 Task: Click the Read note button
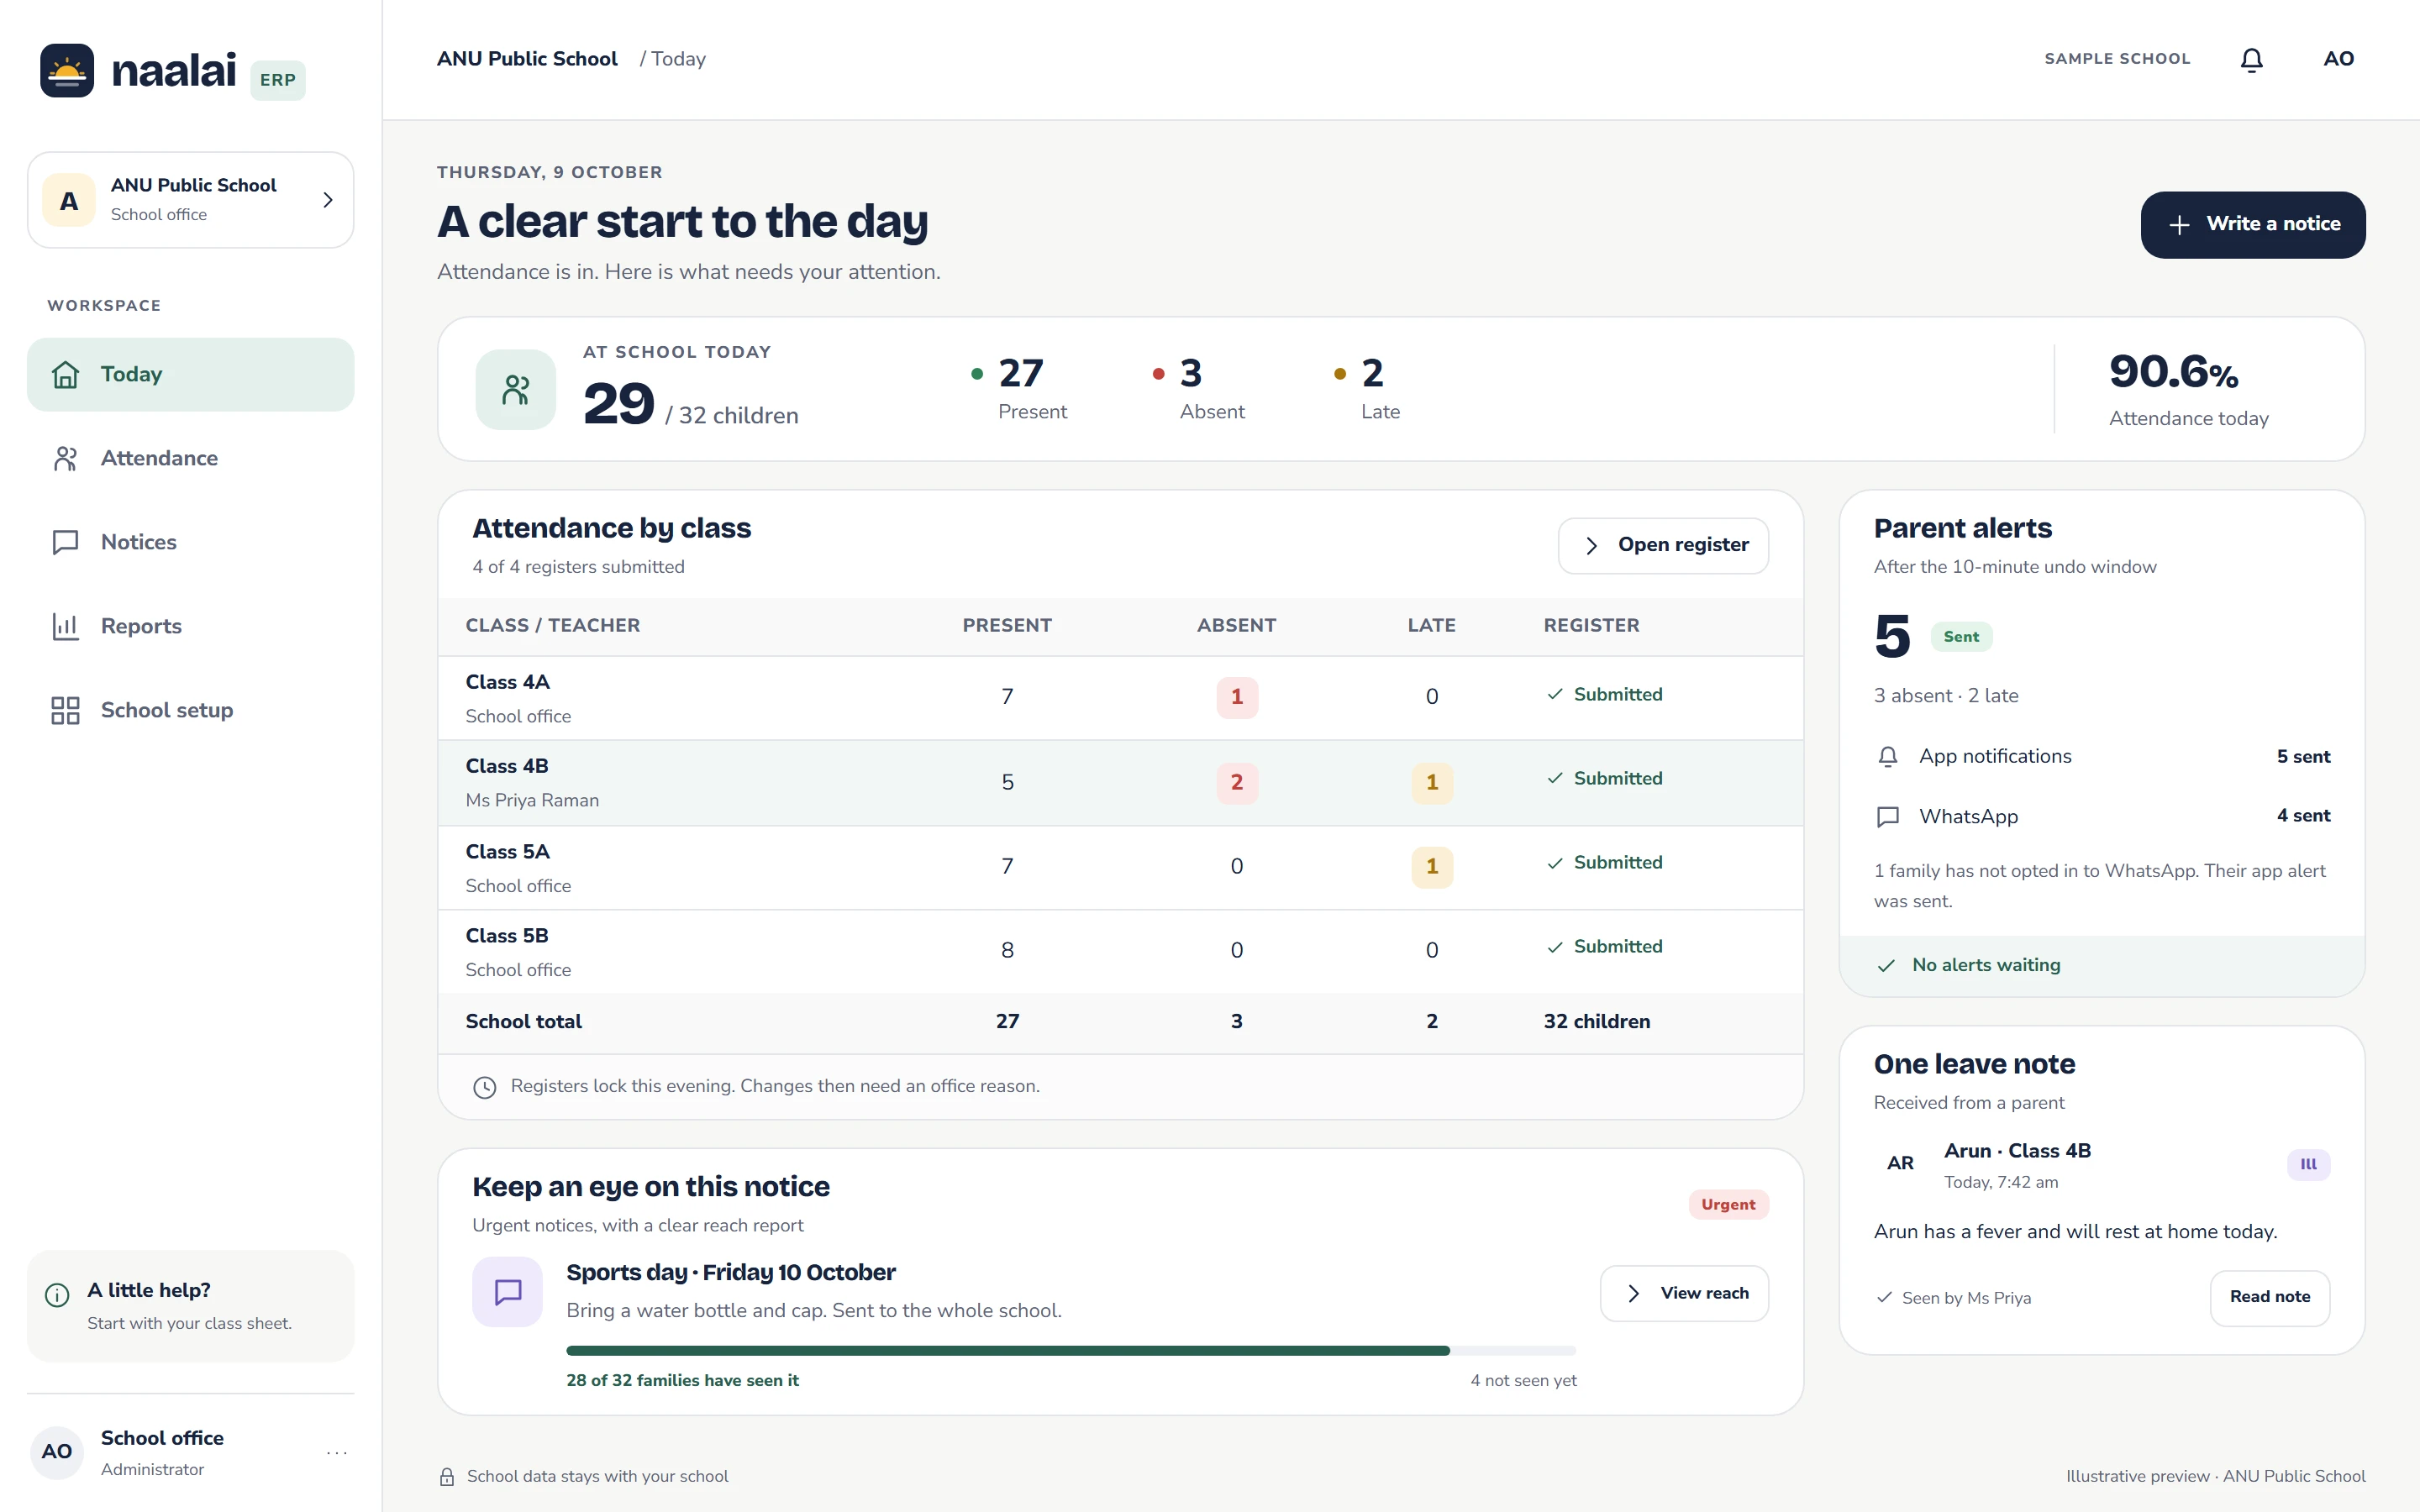click(x=2270, y=1297)
